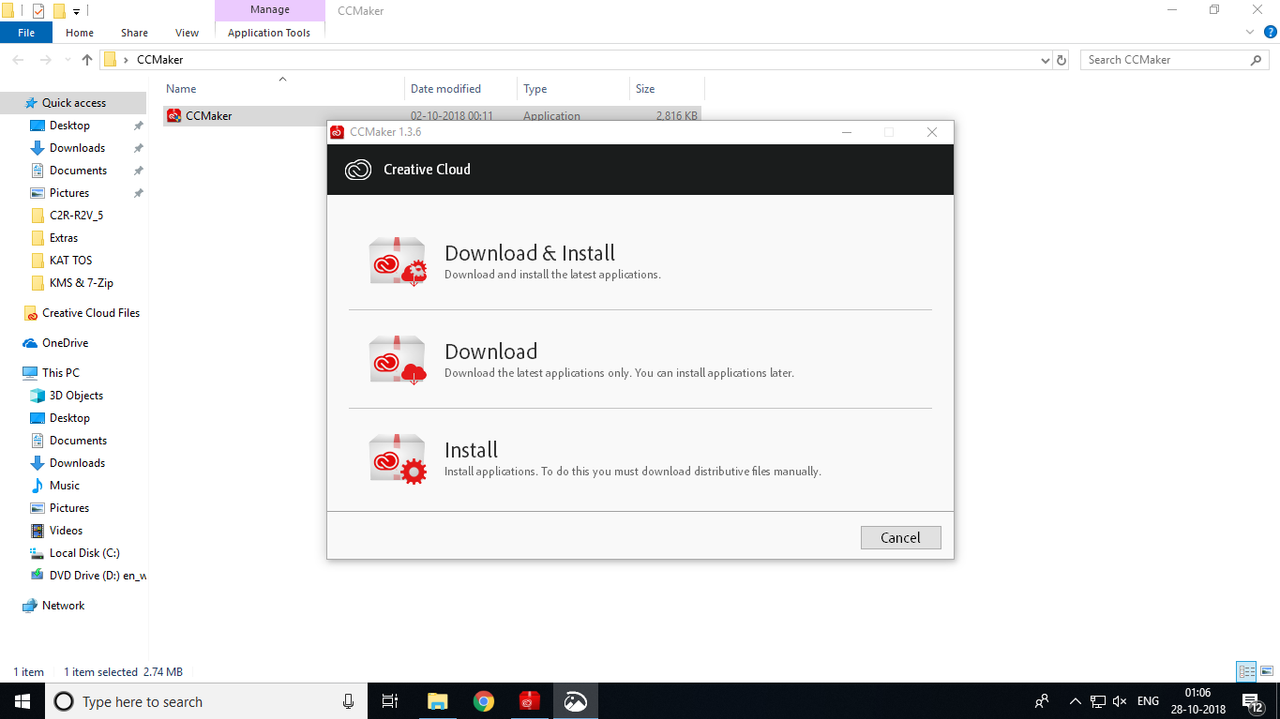Open the Windows Start menu
The width and height of the screenshot is (1280, 719).
(x=22, y=701)
